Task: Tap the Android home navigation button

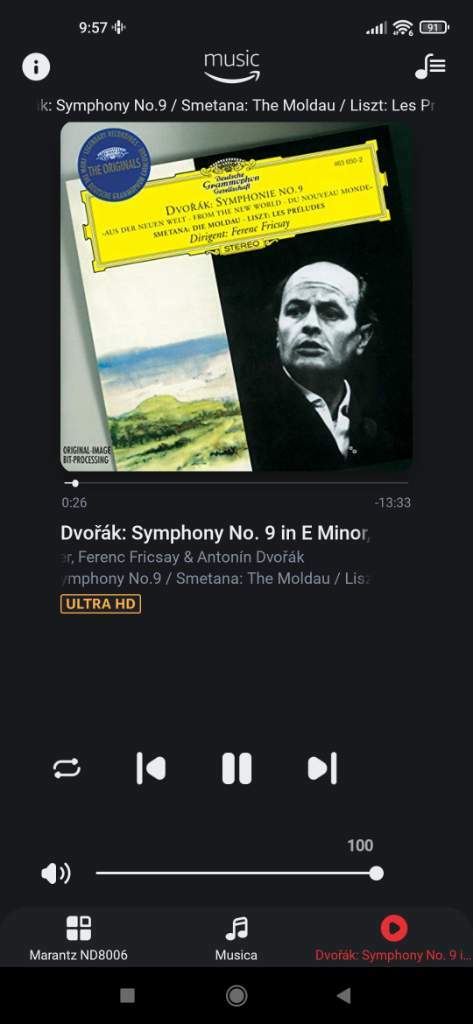Action: (236, 995)
